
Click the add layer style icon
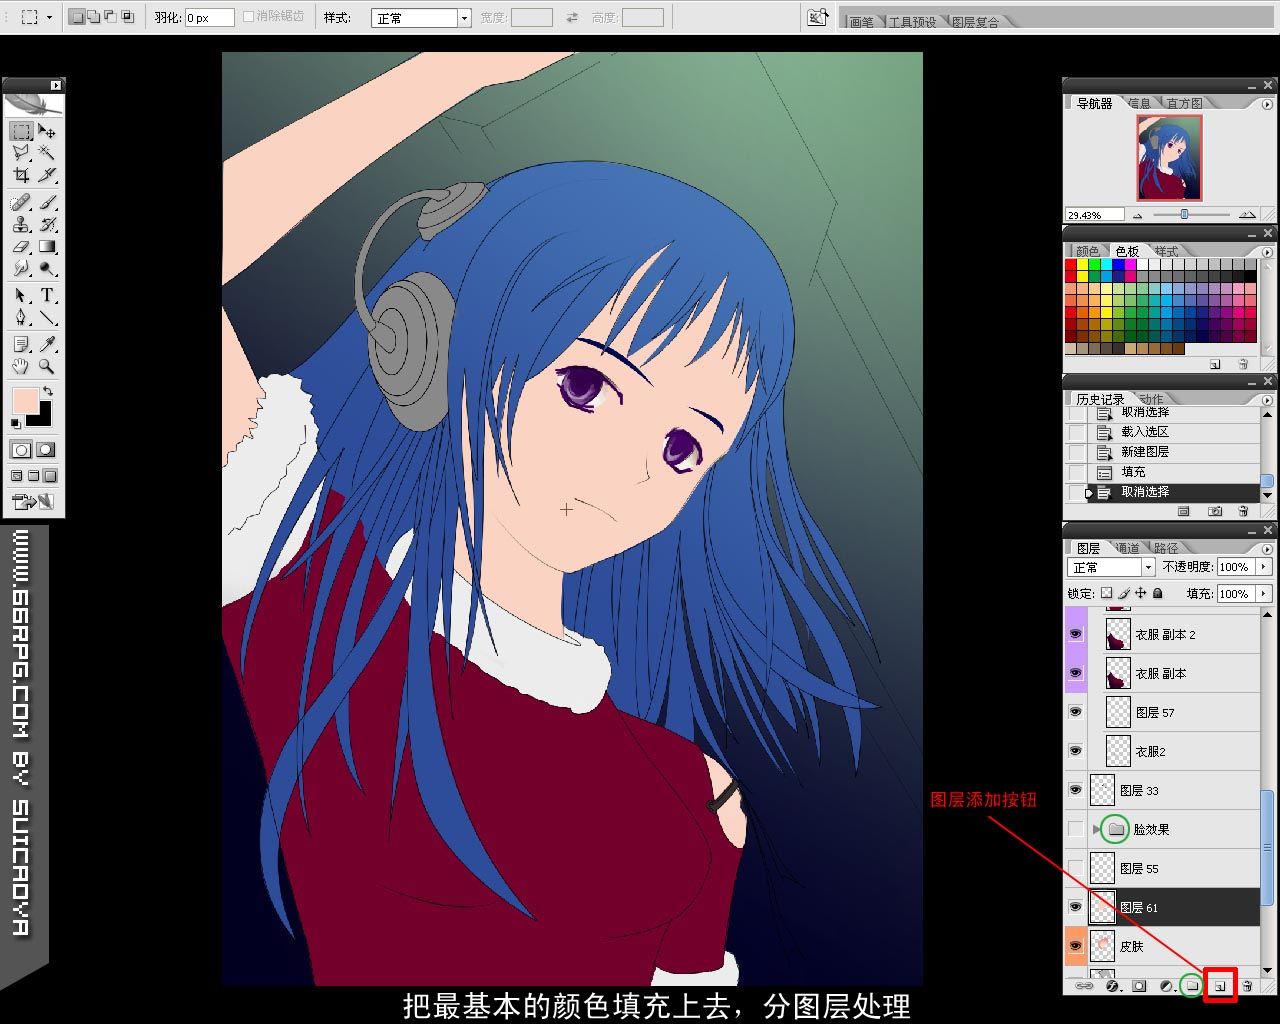click(1111, 986)
